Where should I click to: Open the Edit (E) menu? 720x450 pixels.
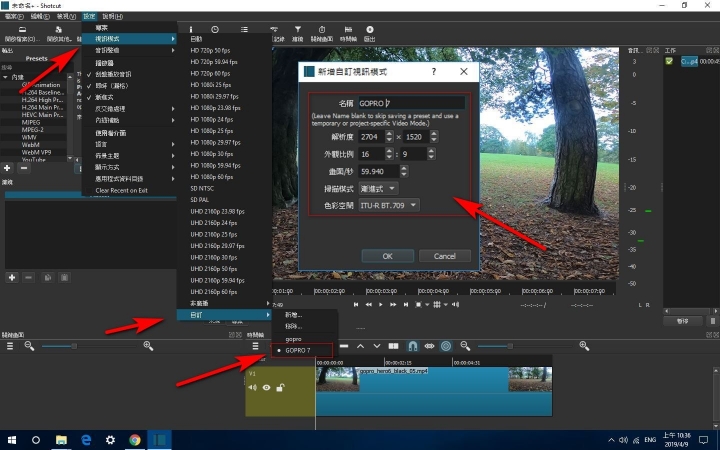click(x=40, y=17)
